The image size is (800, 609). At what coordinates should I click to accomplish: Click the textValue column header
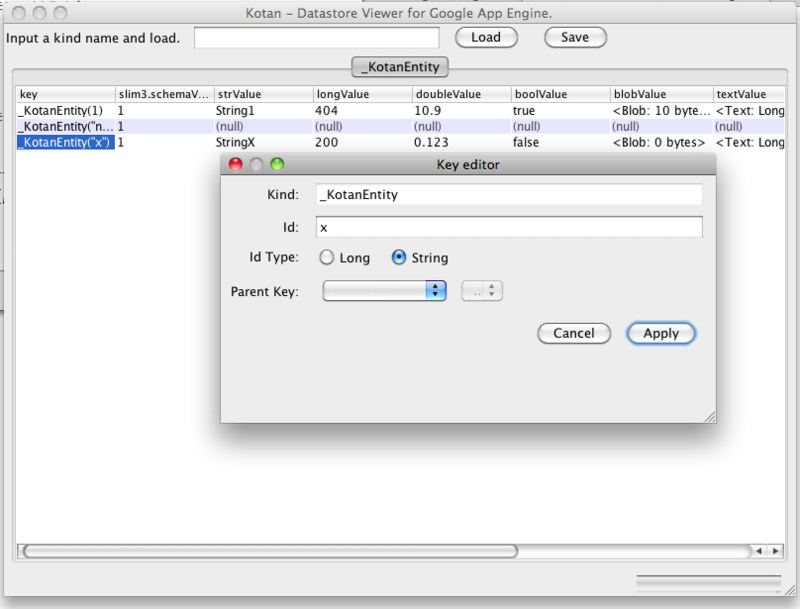748,94
